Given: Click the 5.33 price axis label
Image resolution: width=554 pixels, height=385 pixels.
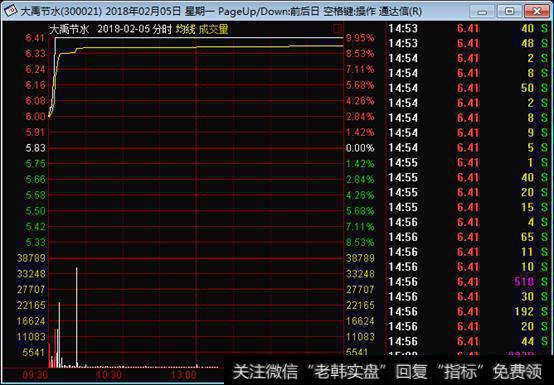Looking at the screenshot, I should click(36, 242).
